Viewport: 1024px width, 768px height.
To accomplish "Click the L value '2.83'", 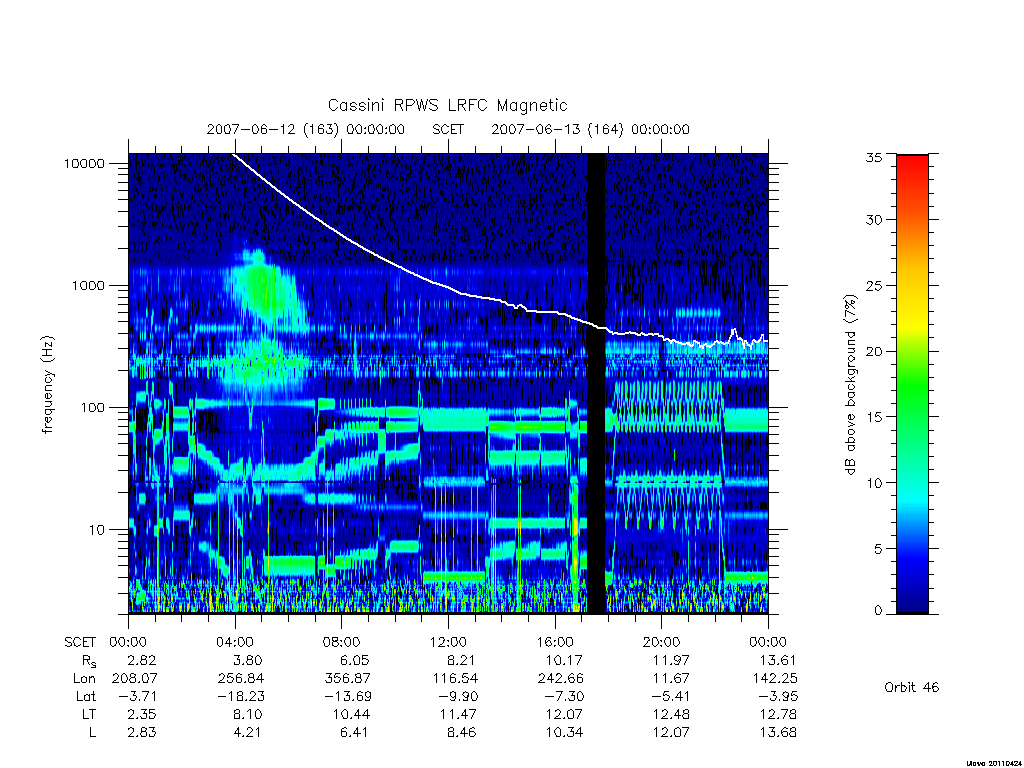I will pyautogui.click(x=142, y=733).
